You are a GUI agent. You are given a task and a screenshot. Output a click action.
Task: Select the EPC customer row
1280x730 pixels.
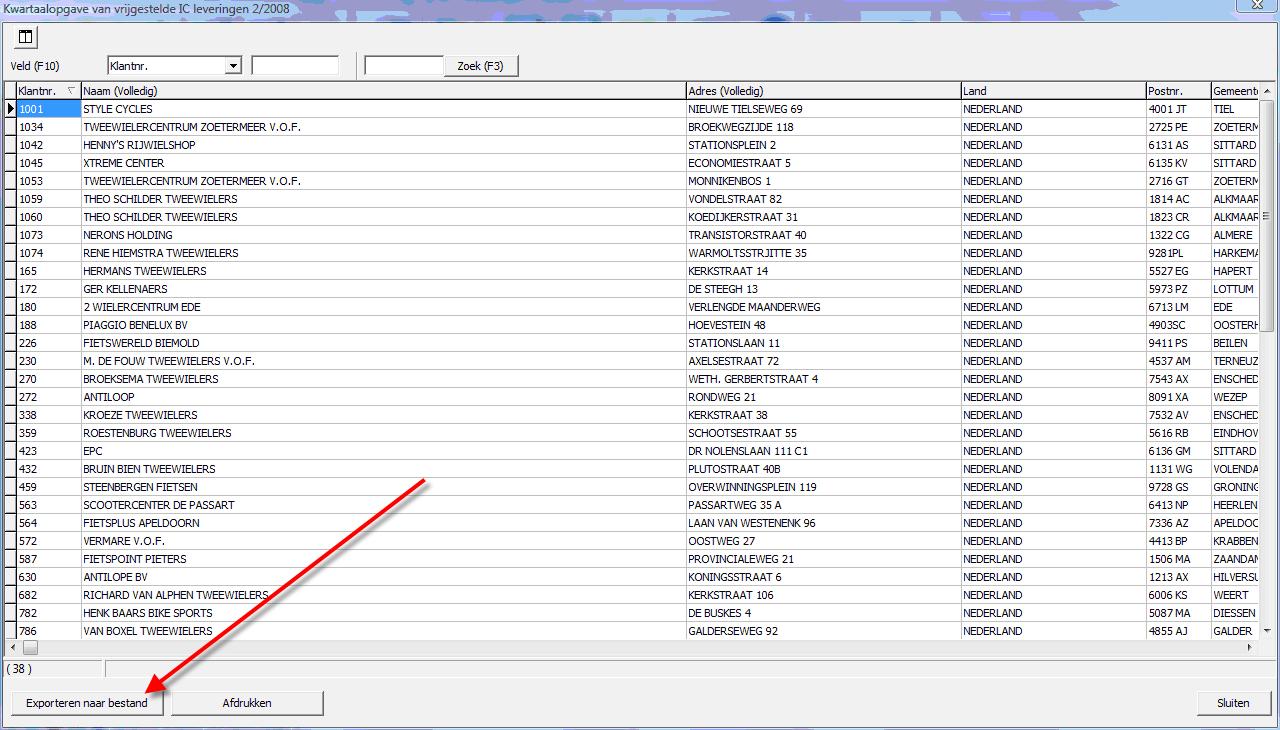632,451
